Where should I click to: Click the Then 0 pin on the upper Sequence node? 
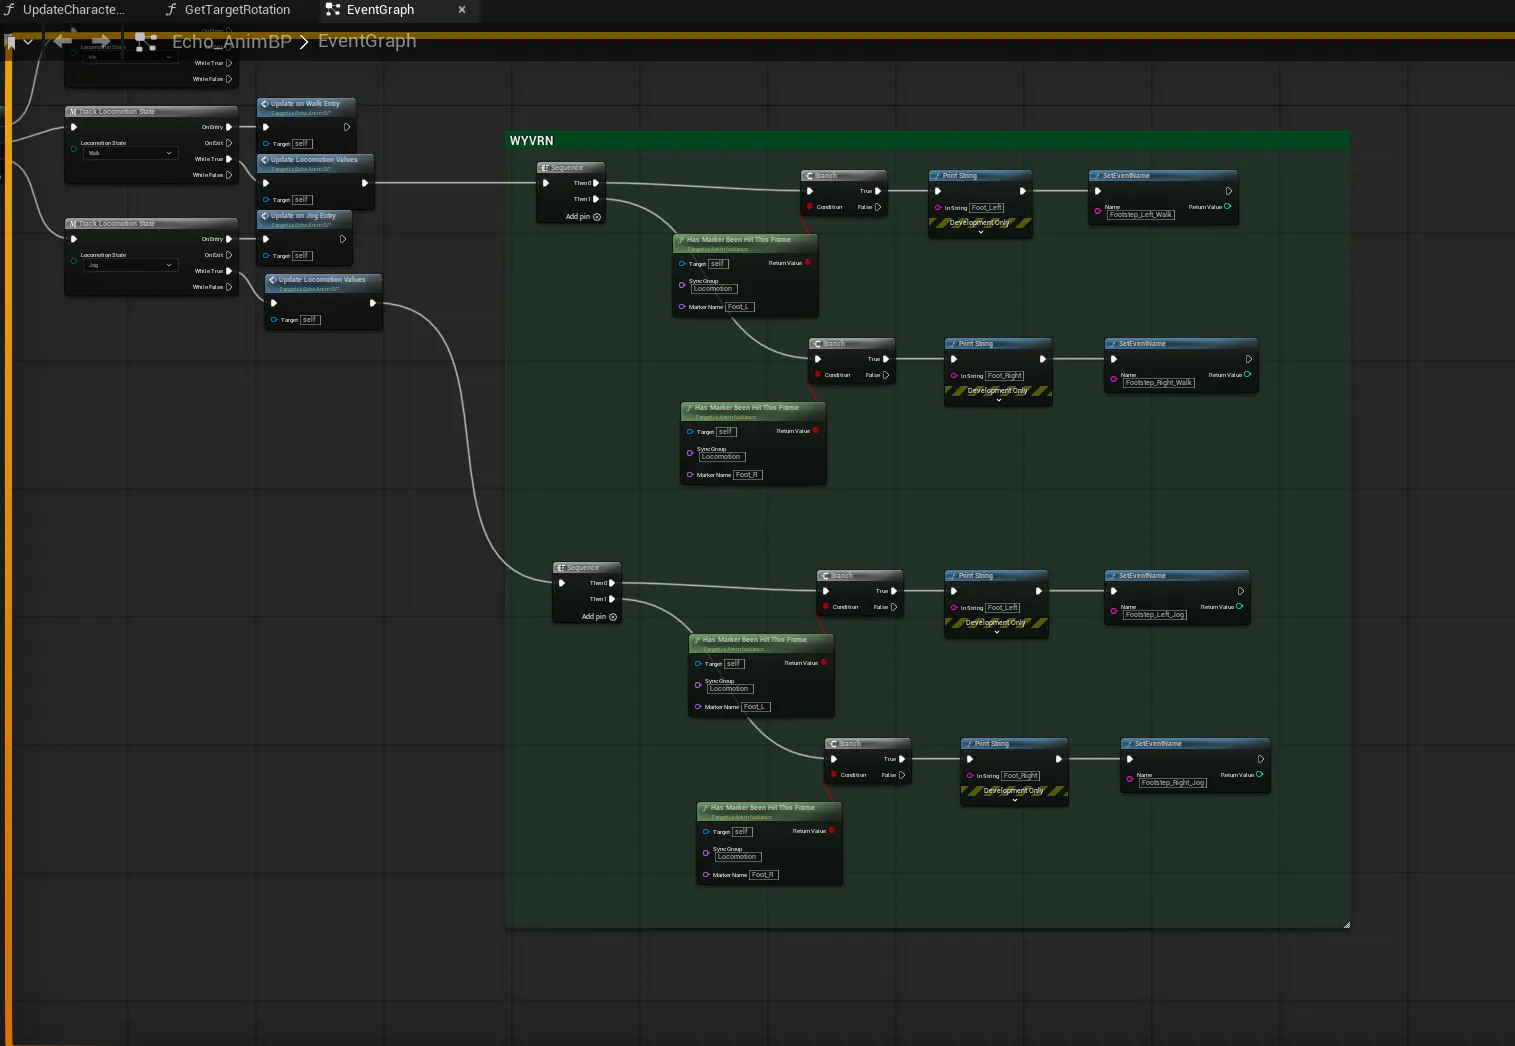[x=596, y=183]
